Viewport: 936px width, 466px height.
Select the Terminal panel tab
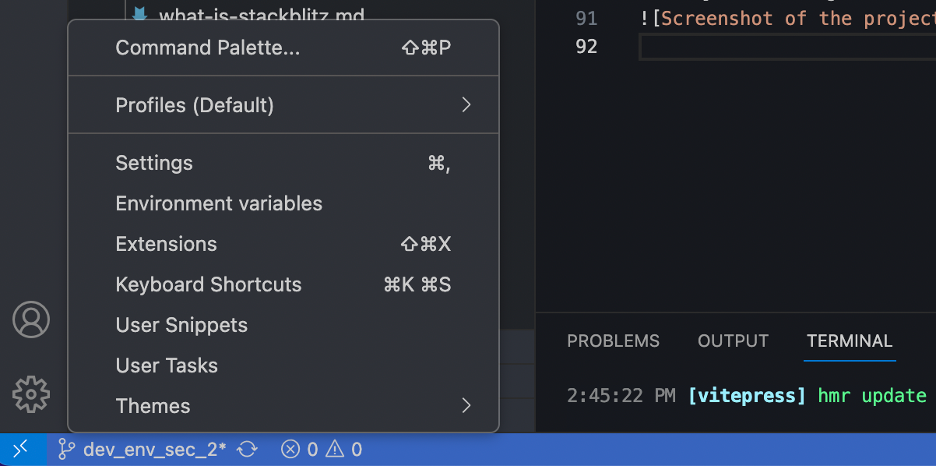pyautogui.click(x=849, y=341)
